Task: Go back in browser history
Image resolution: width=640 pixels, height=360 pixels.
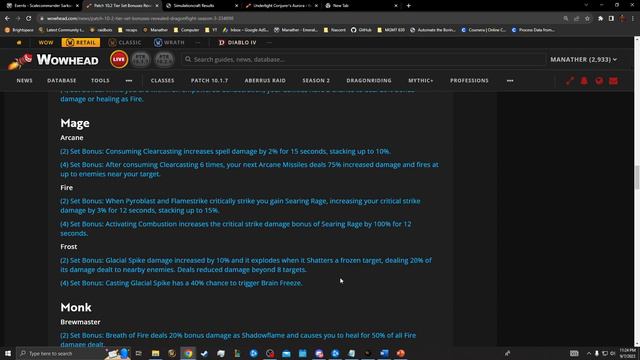Action: 7,18
